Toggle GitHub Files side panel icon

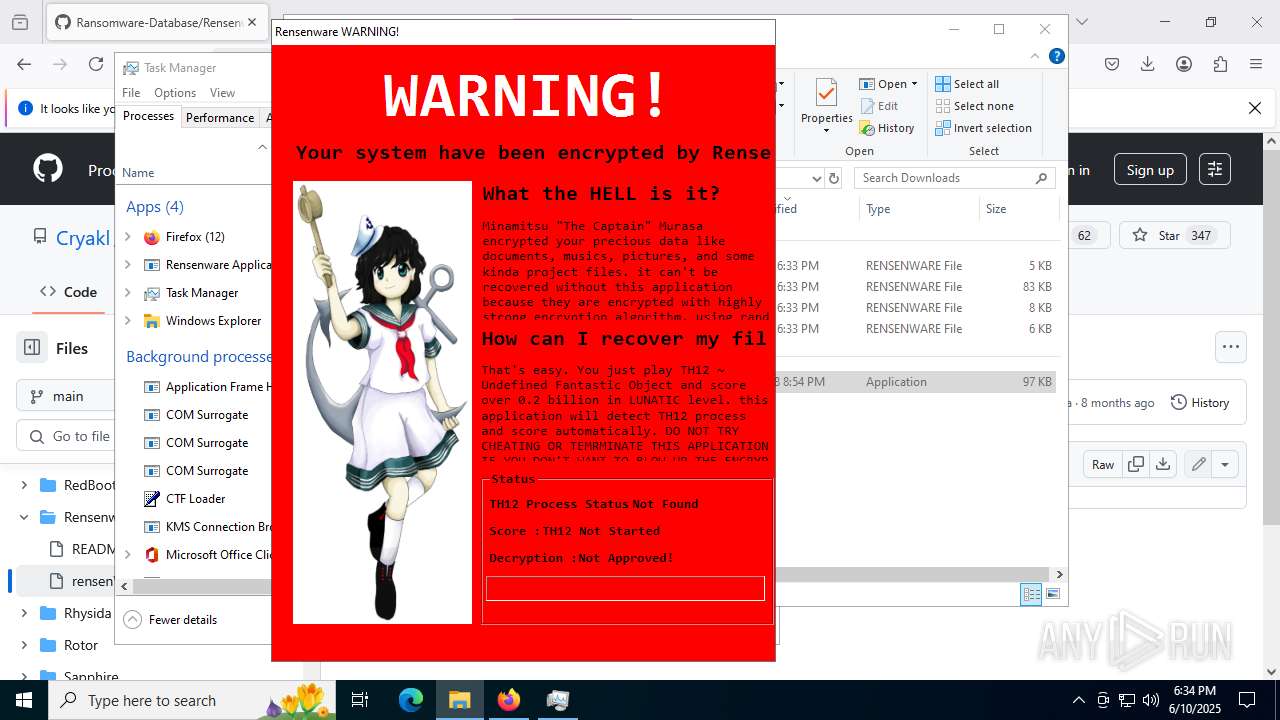click(32, 348)
